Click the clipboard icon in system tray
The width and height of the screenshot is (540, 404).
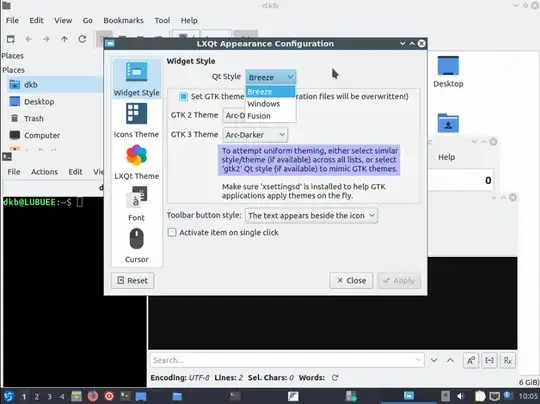pyautogui.click(x=479, y=396)
